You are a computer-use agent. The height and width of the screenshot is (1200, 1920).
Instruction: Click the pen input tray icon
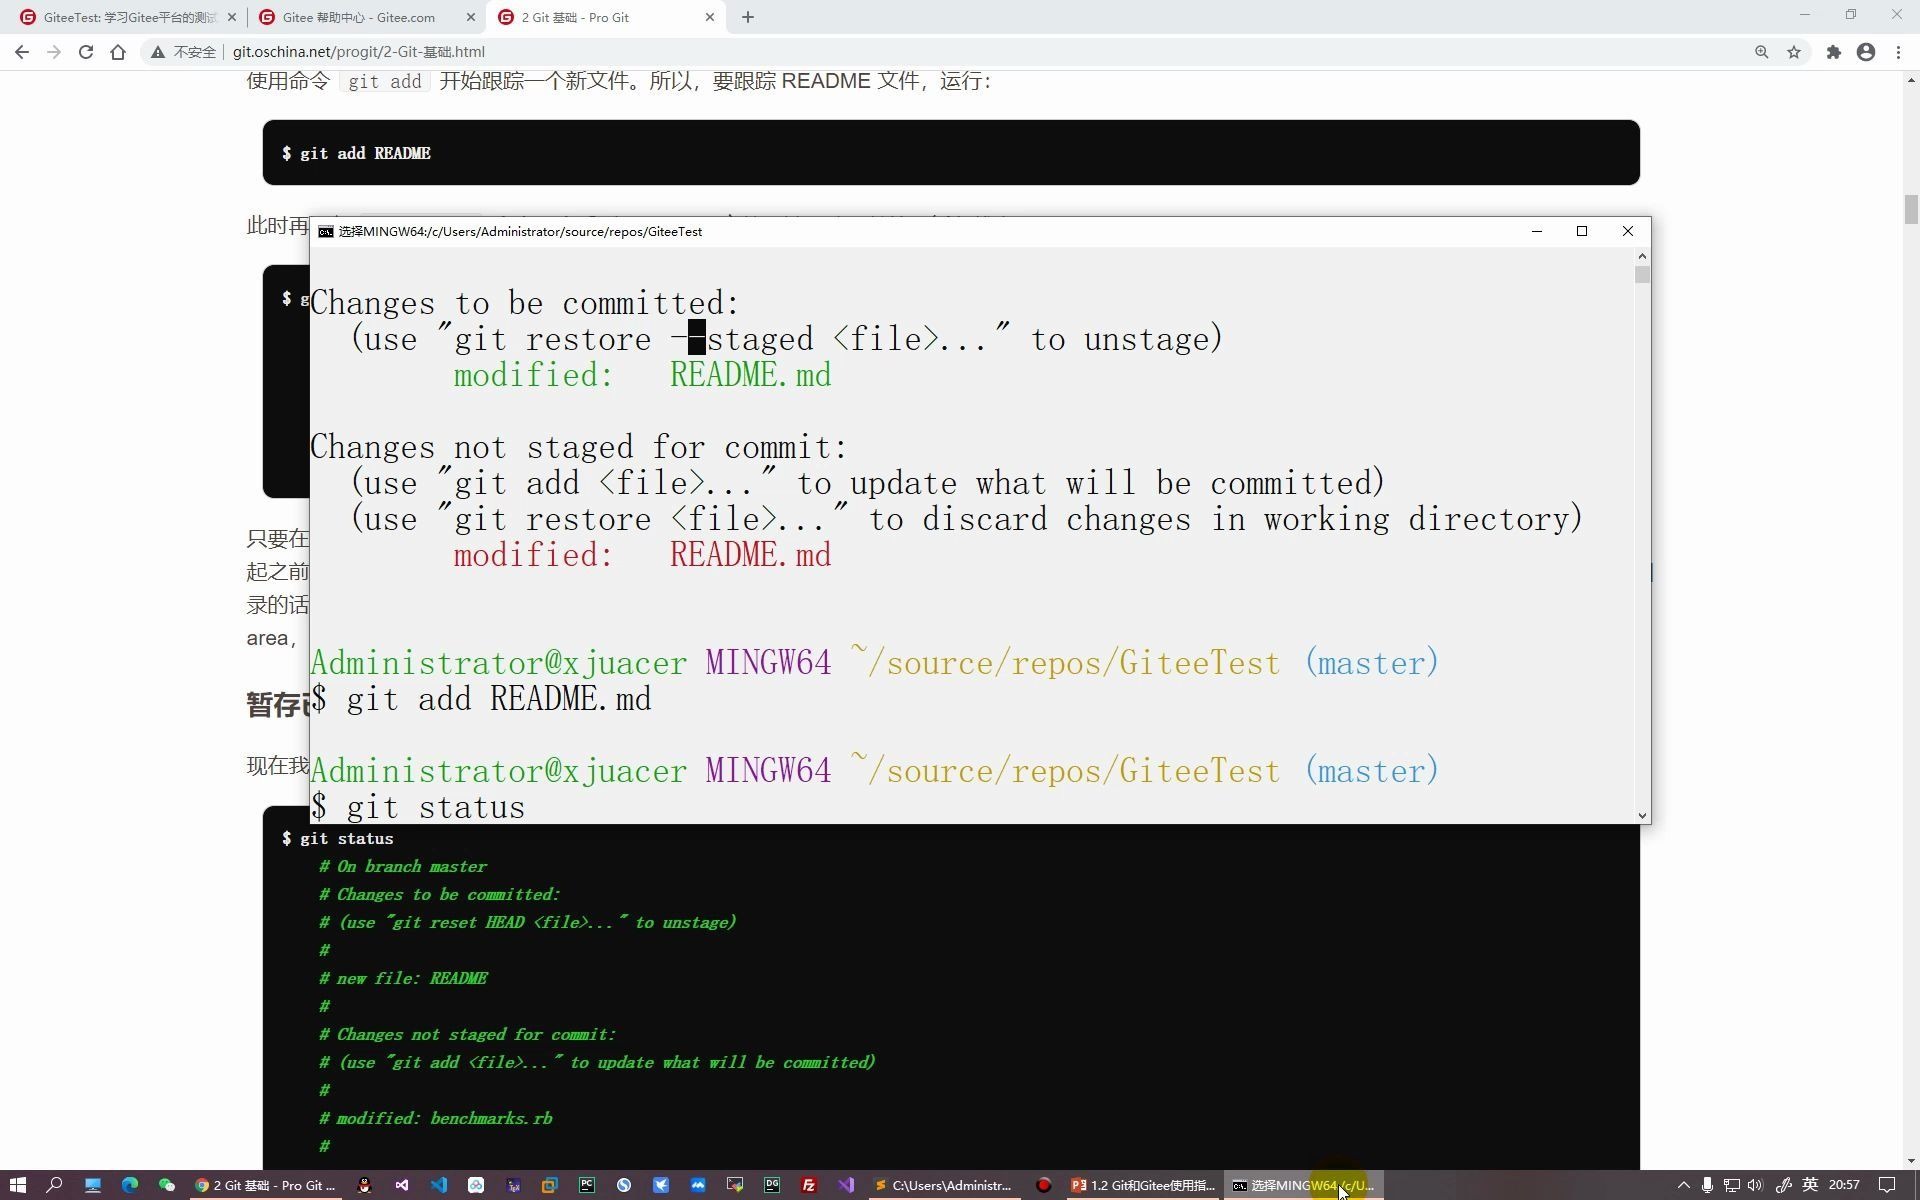pyautogui.click(x=1783, y=1185)
